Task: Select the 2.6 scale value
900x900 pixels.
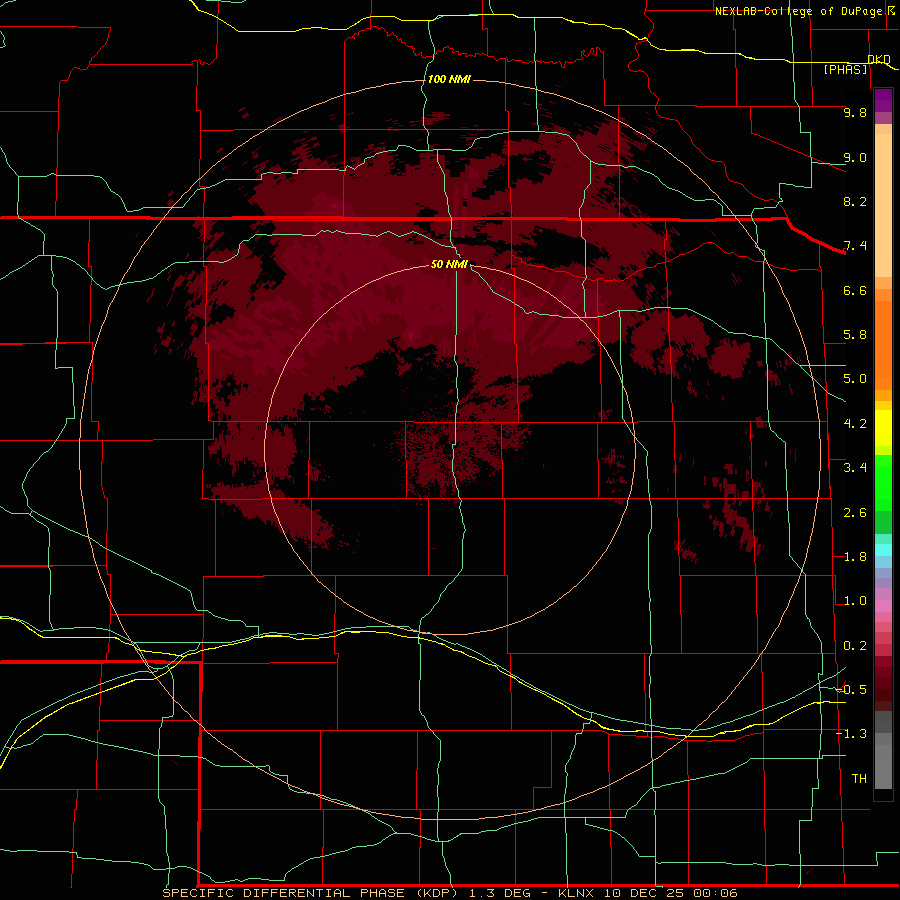Action: coord(855,513)
